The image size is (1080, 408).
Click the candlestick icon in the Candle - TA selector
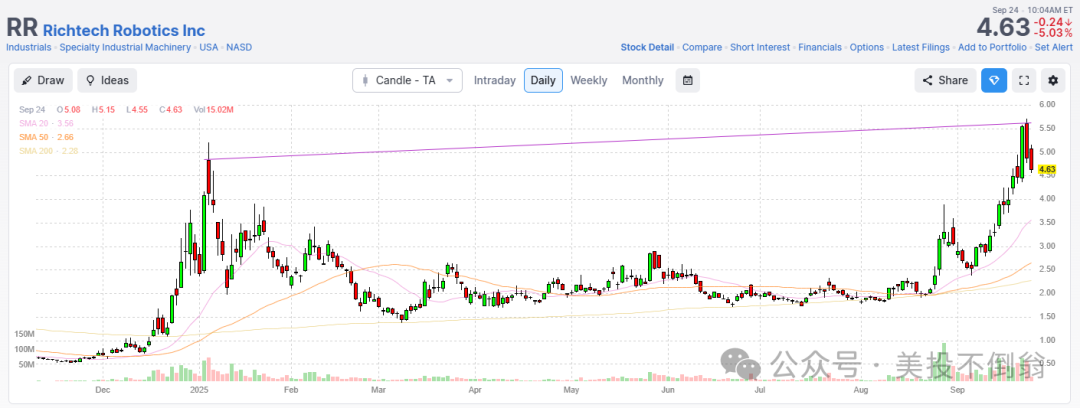coord(365,81)
